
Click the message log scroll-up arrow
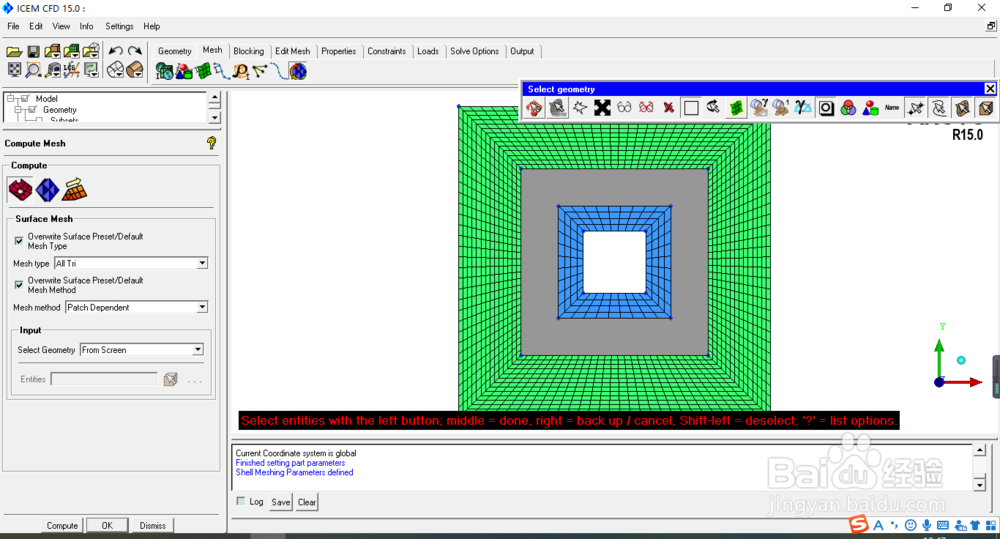[x=980, y=450]
